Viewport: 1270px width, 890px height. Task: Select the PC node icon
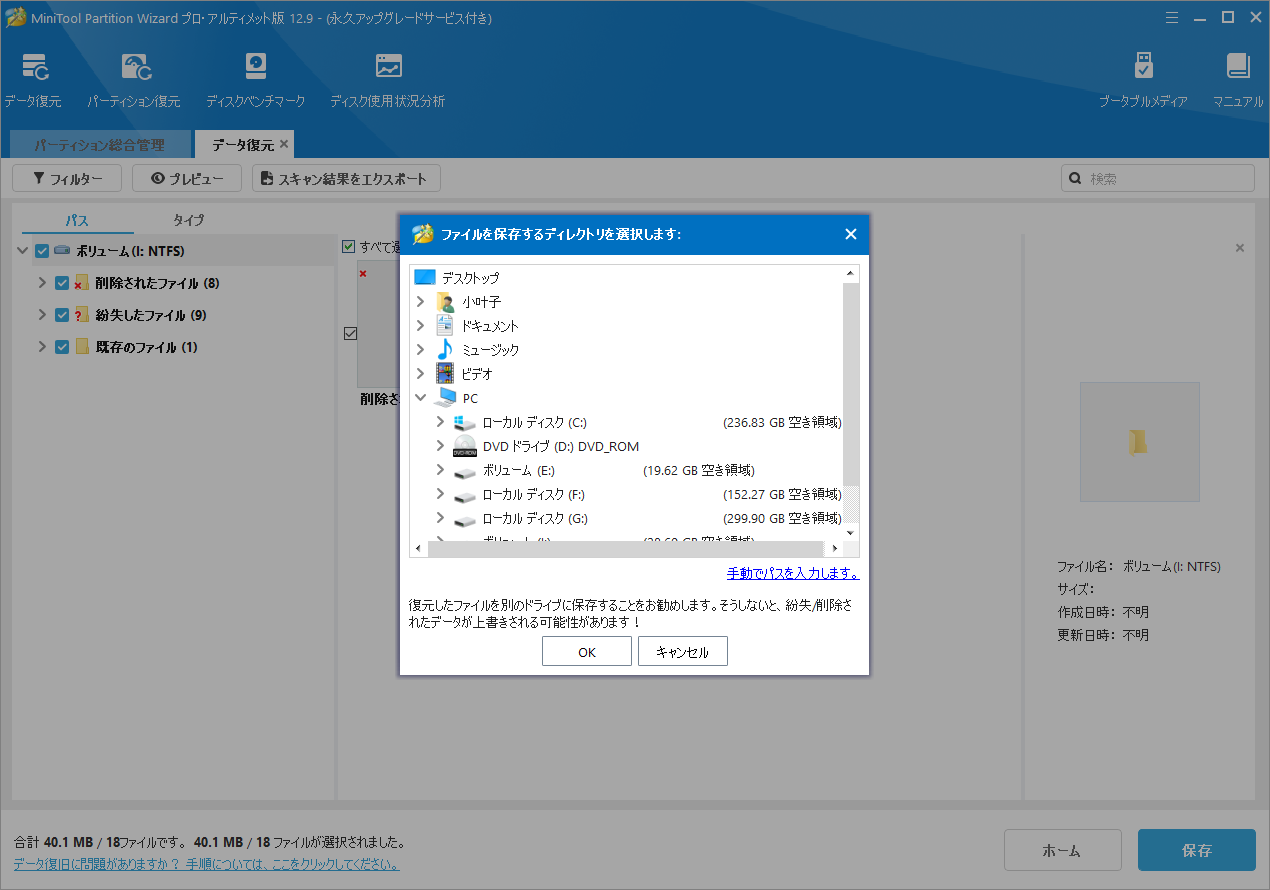click(x=446, y=398)
